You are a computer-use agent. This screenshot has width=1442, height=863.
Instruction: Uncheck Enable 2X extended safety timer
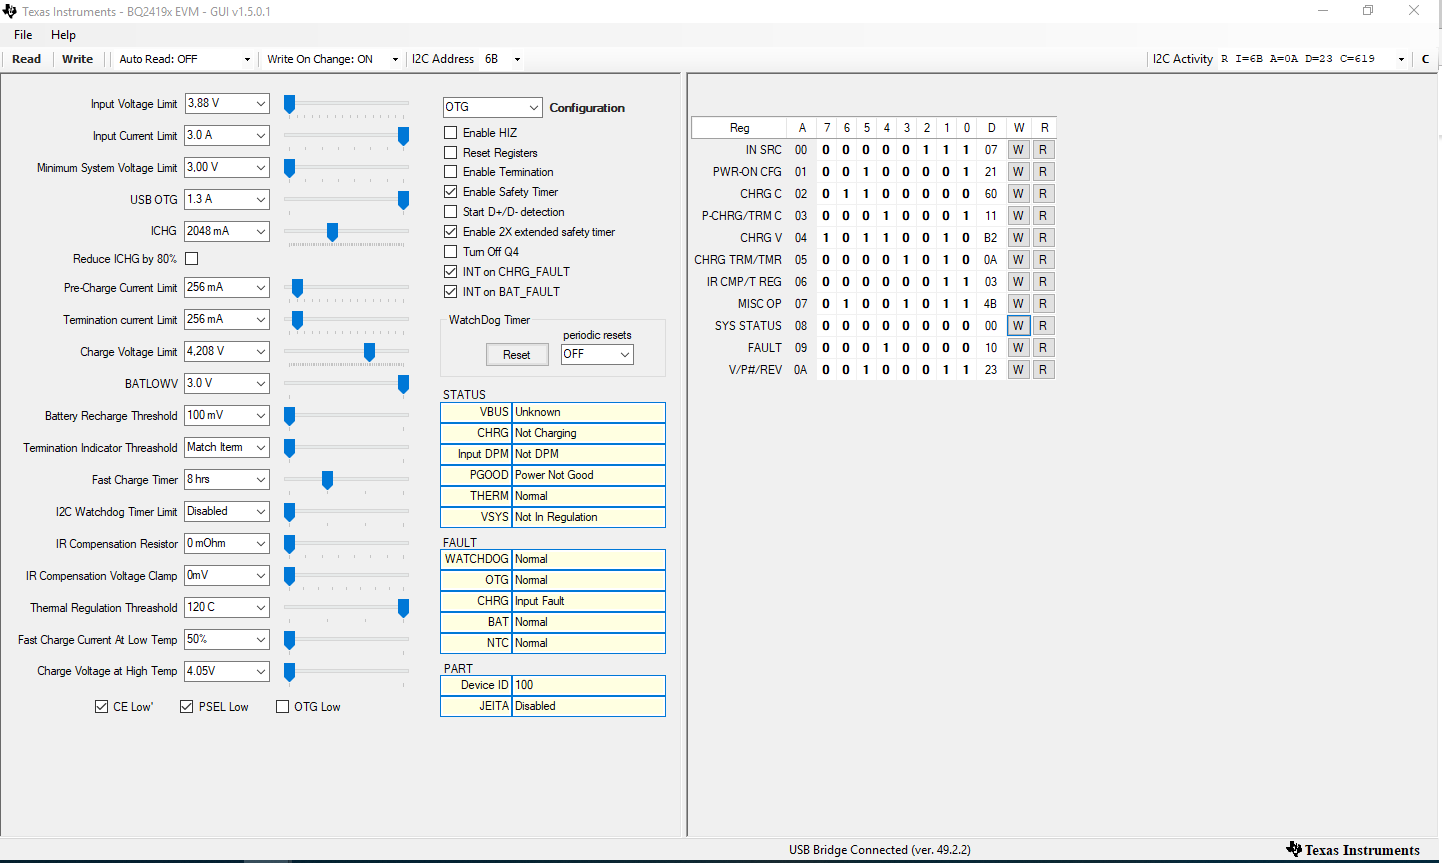451,232
